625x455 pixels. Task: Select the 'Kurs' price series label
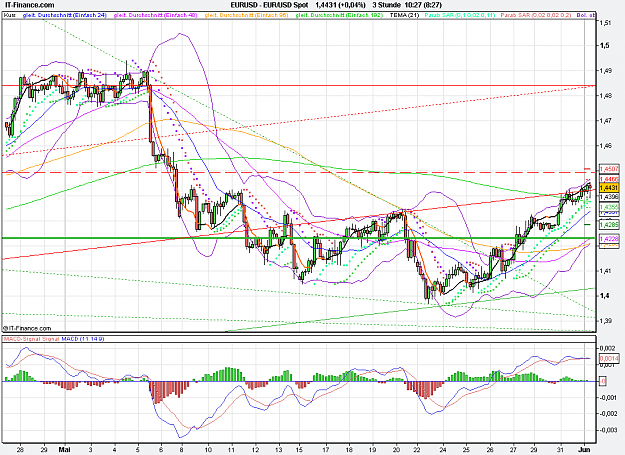tap(9, 15)
